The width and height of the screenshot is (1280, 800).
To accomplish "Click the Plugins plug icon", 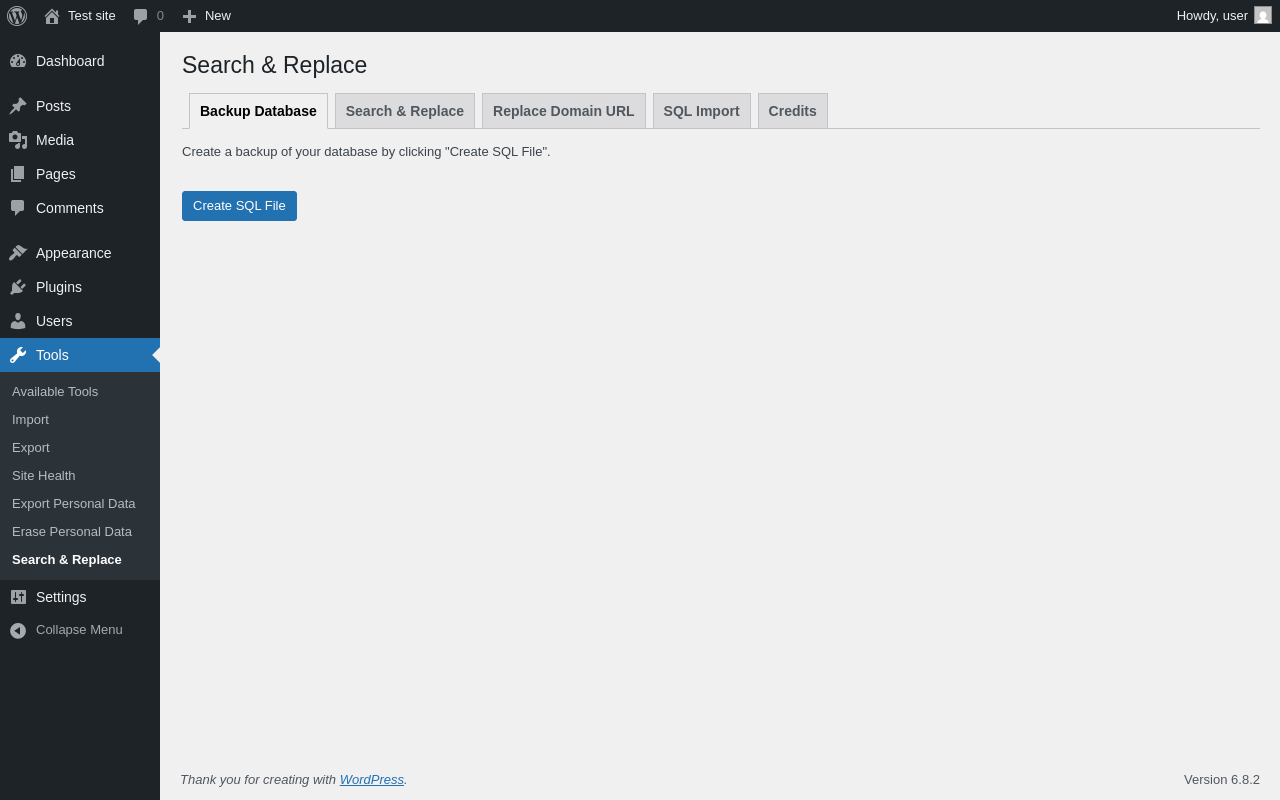I will (18, 287).
